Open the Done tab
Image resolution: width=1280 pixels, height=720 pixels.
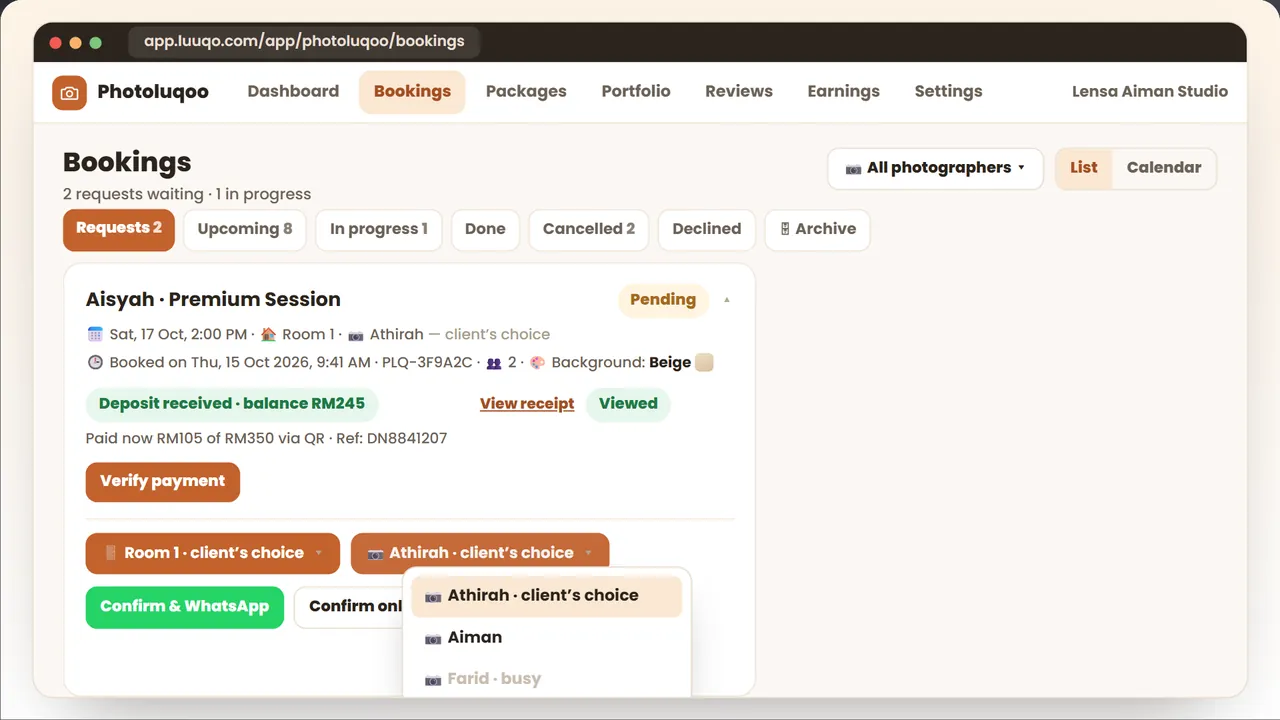coord(485,229)
